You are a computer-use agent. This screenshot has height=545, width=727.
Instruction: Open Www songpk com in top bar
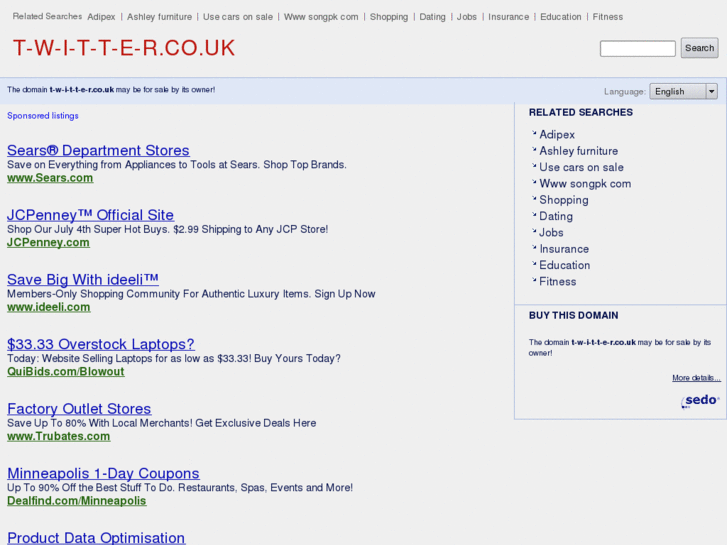(x=321, y=17)
